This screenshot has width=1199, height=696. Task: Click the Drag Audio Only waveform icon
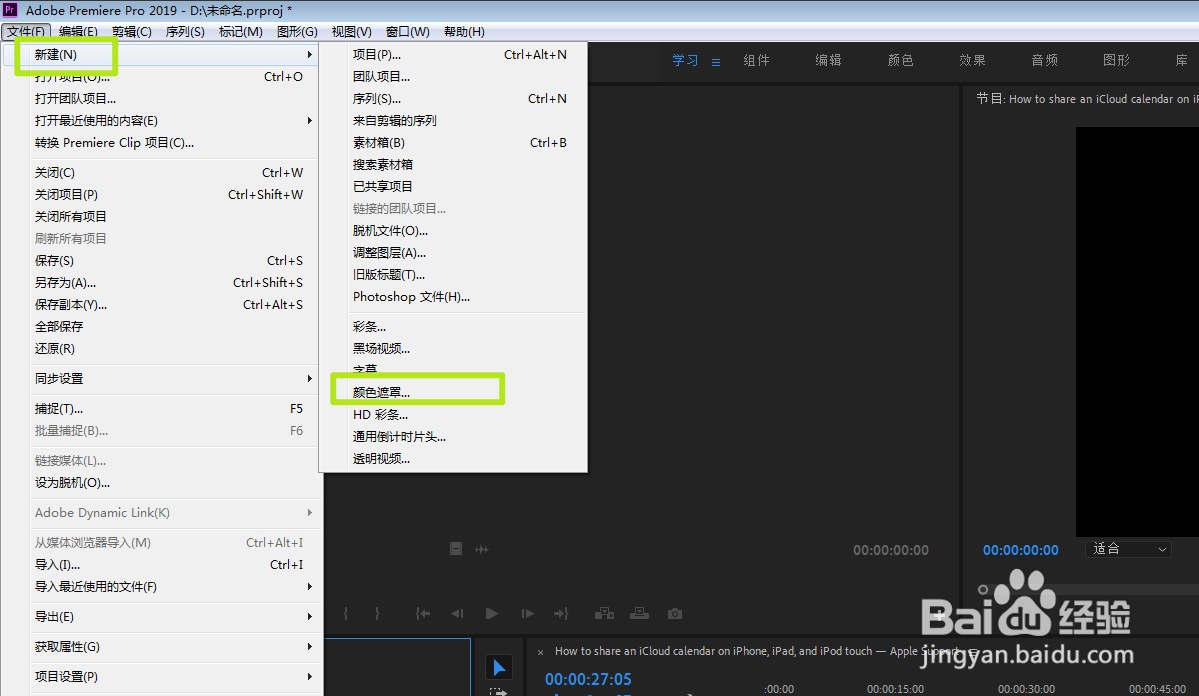click(x=482, y=549)
